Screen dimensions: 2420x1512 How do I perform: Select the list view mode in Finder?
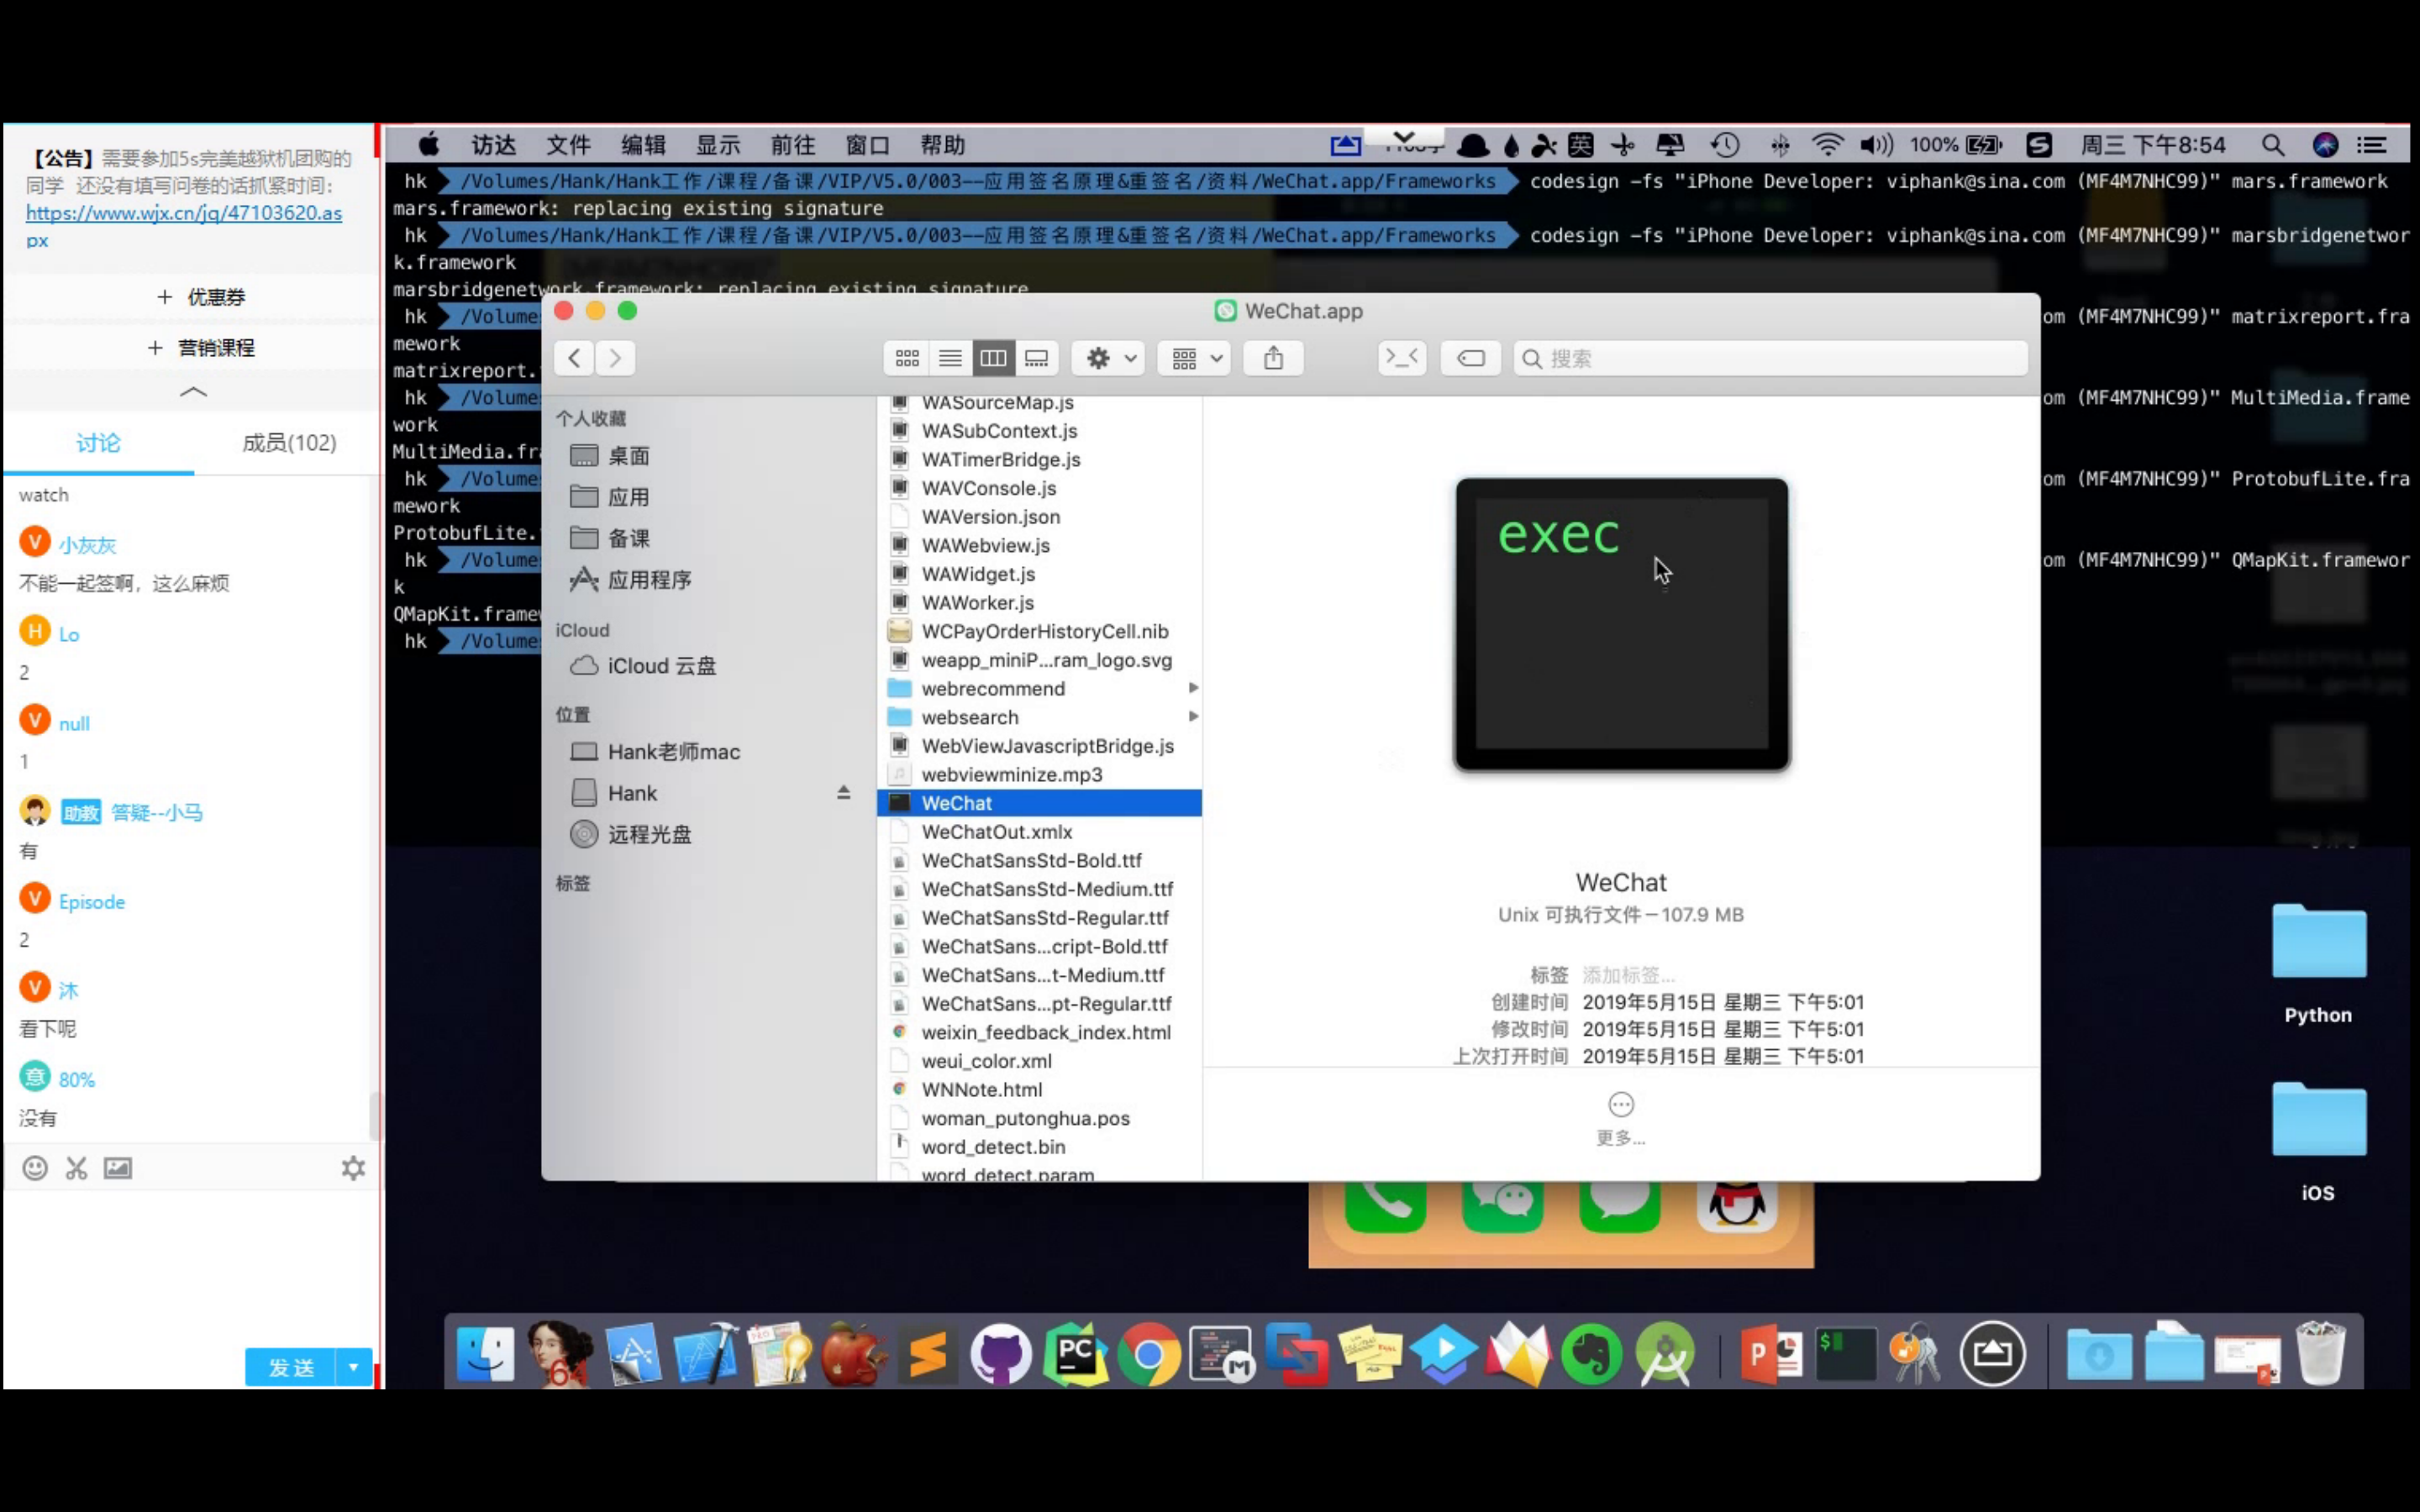click(x=950, y=357)
